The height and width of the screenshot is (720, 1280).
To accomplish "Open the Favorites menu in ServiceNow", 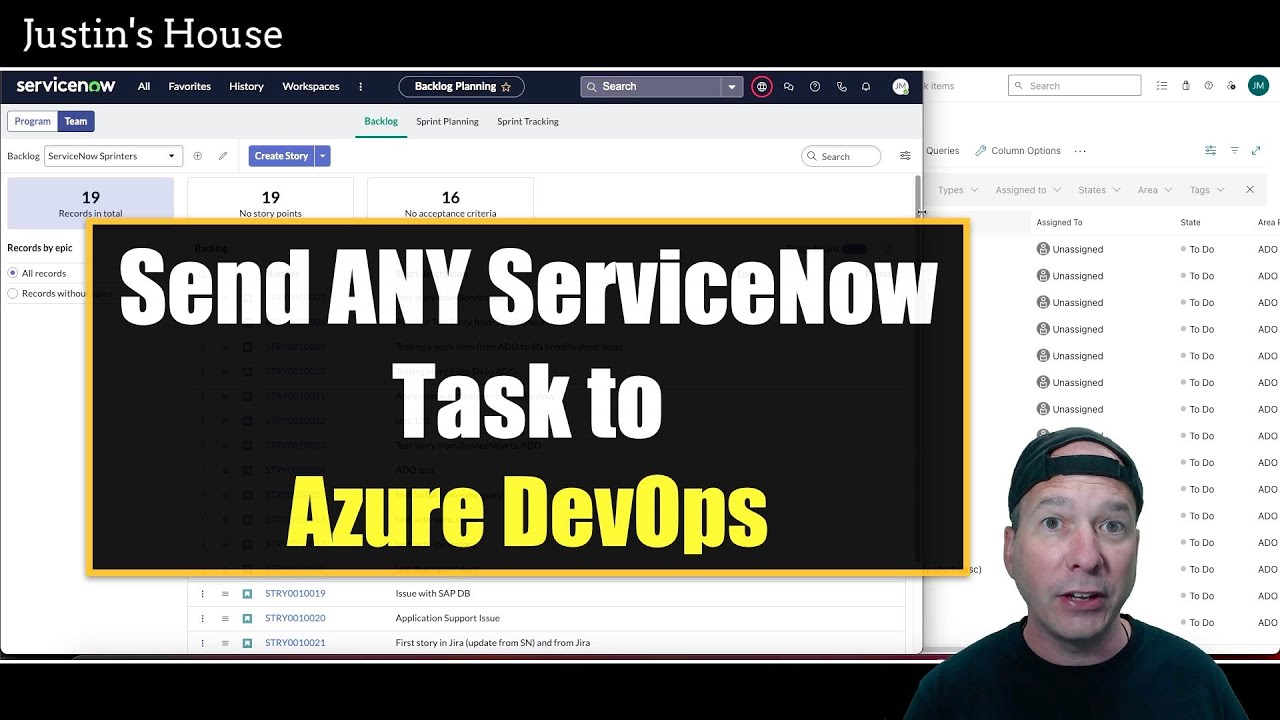I will (x=190, y=87).
